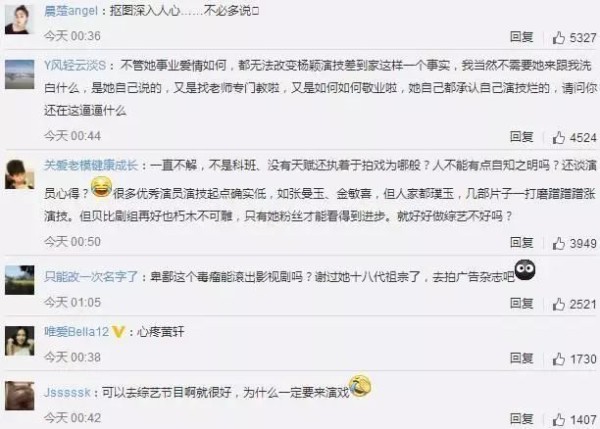Click 回复 under 心疼黄轩 comment

(522, 358)
